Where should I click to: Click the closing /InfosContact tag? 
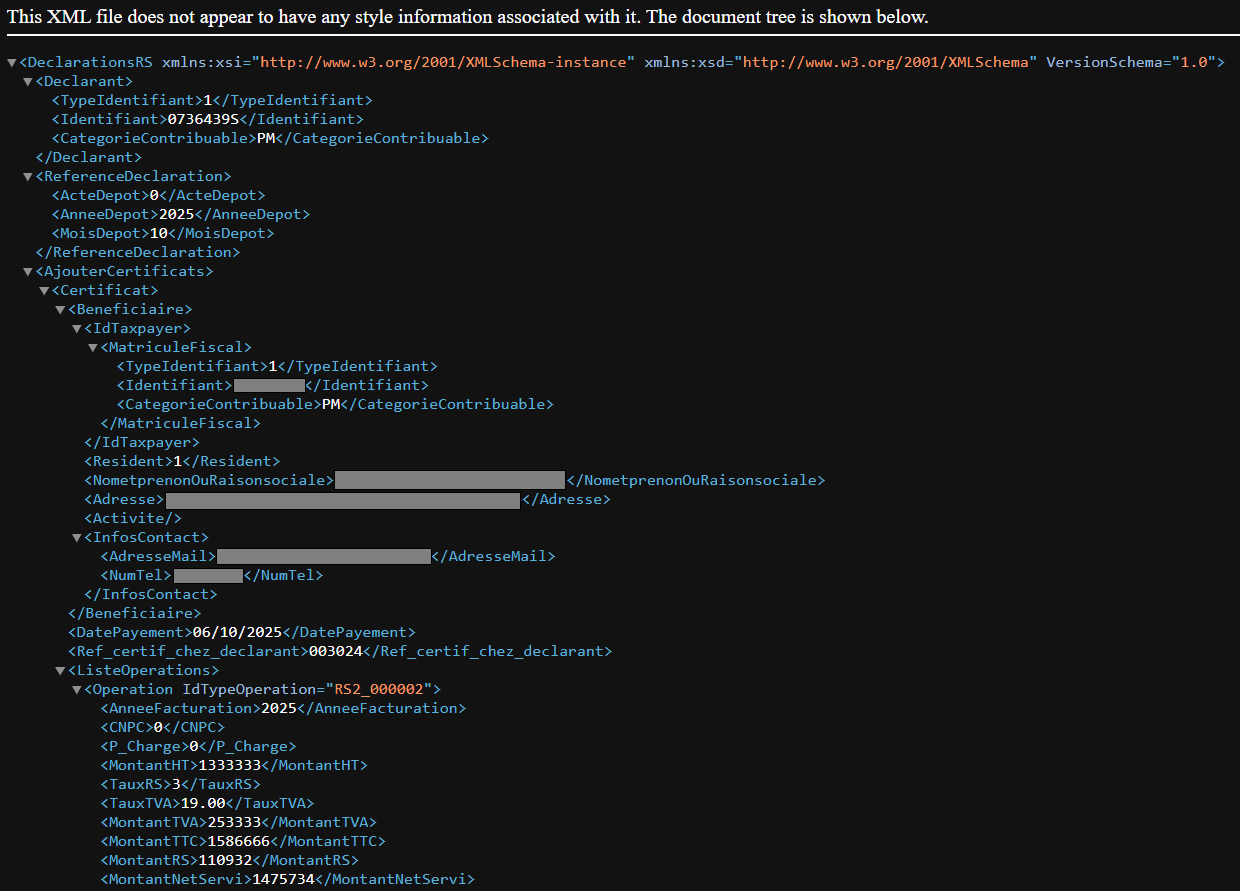click(150, 595)
